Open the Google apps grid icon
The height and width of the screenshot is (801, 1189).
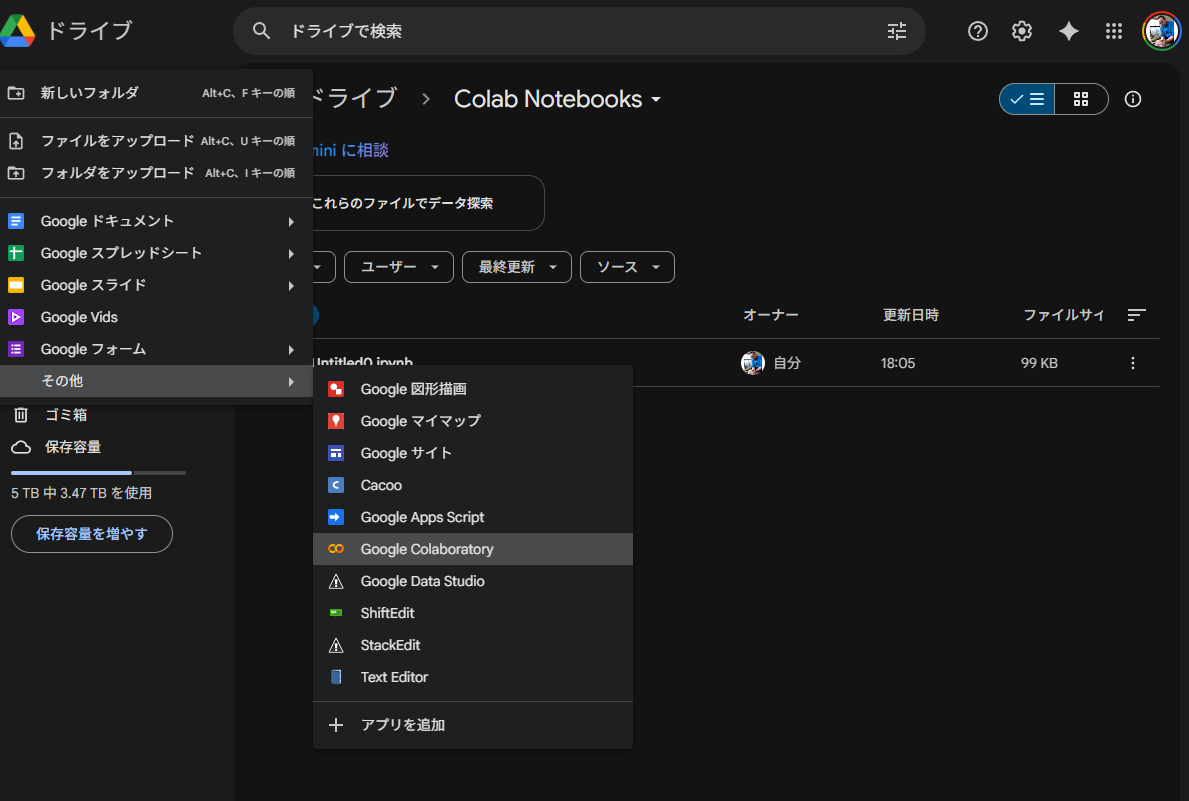[1114, 31]
